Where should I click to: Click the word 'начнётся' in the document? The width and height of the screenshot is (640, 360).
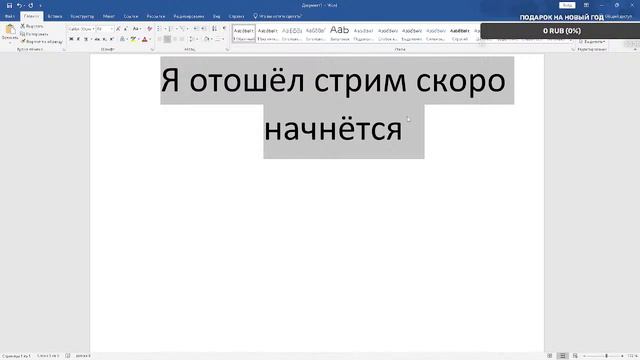click(x=333, y=129)
